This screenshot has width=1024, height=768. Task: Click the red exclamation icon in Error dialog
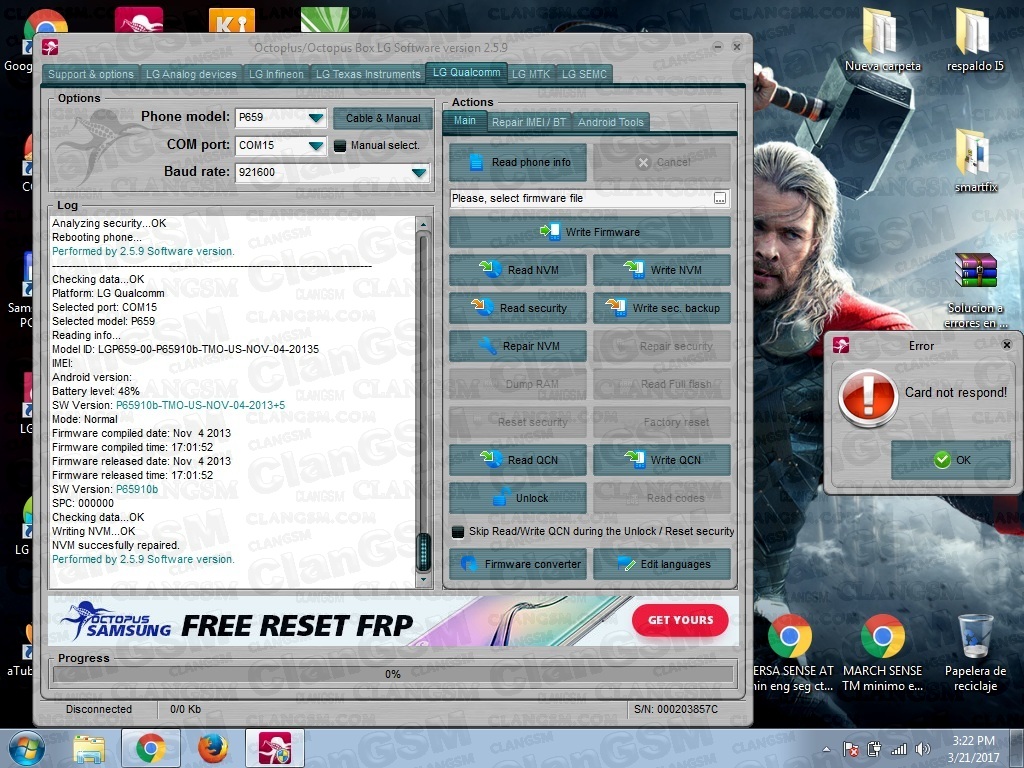pos(867,398)
